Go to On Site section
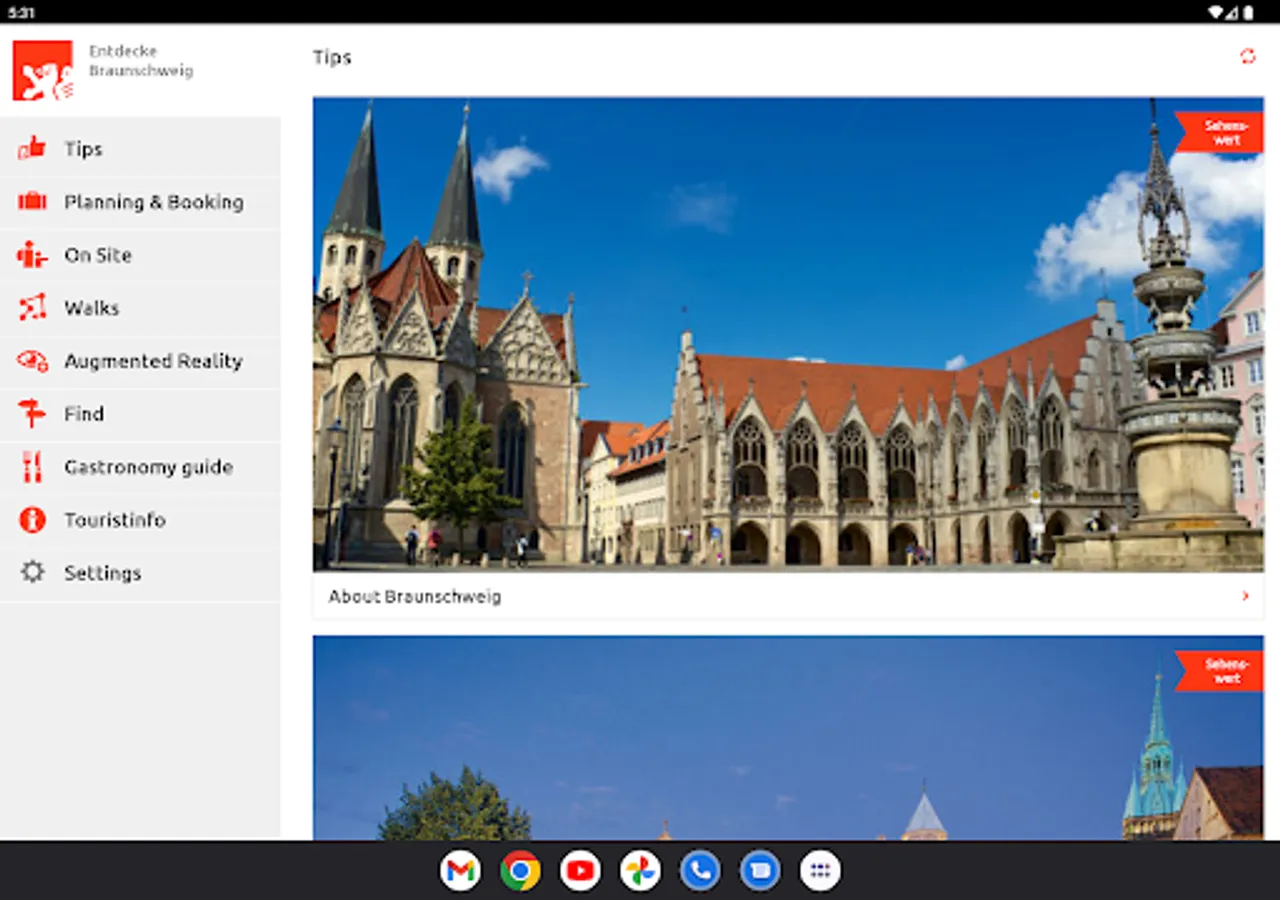 pos(140,255)
